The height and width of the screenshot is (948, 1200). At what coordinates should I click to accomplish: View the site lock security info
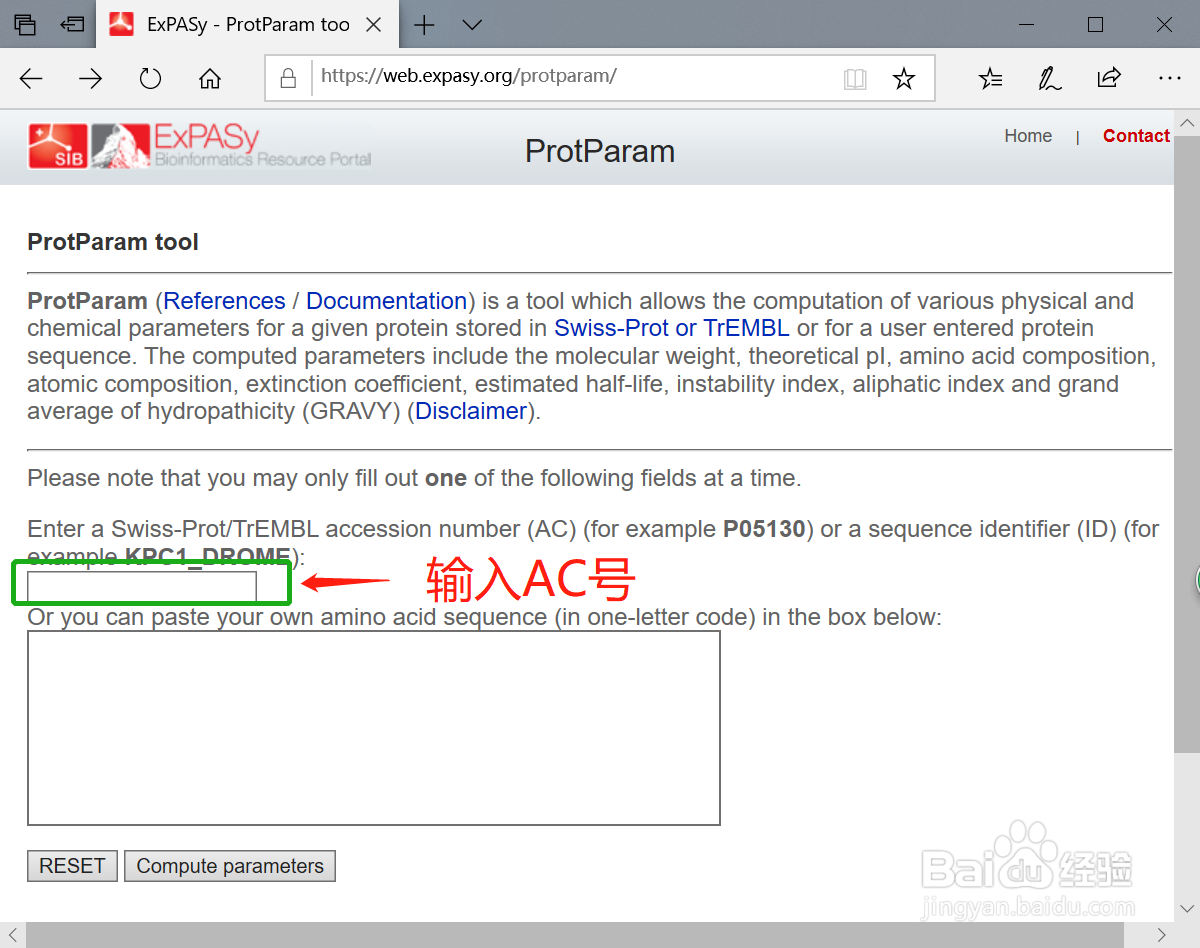click(289, 78)
